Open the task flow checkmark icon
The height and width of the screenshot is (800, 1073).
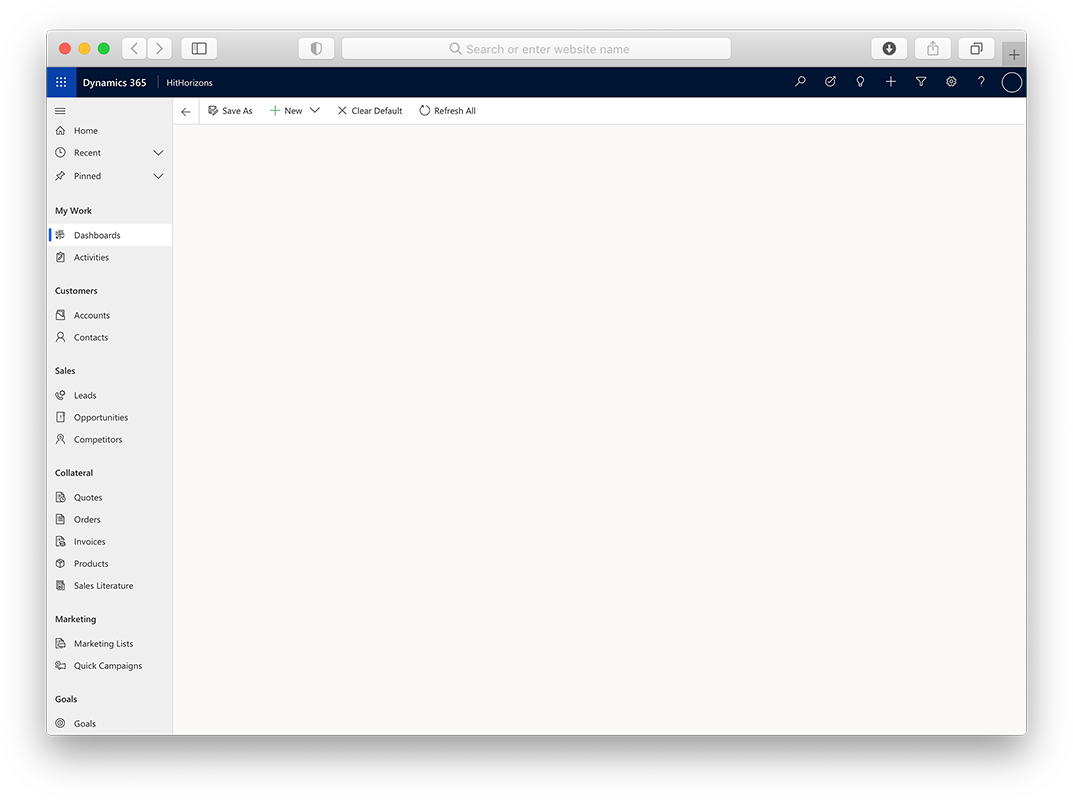click(x=830, y=81)
